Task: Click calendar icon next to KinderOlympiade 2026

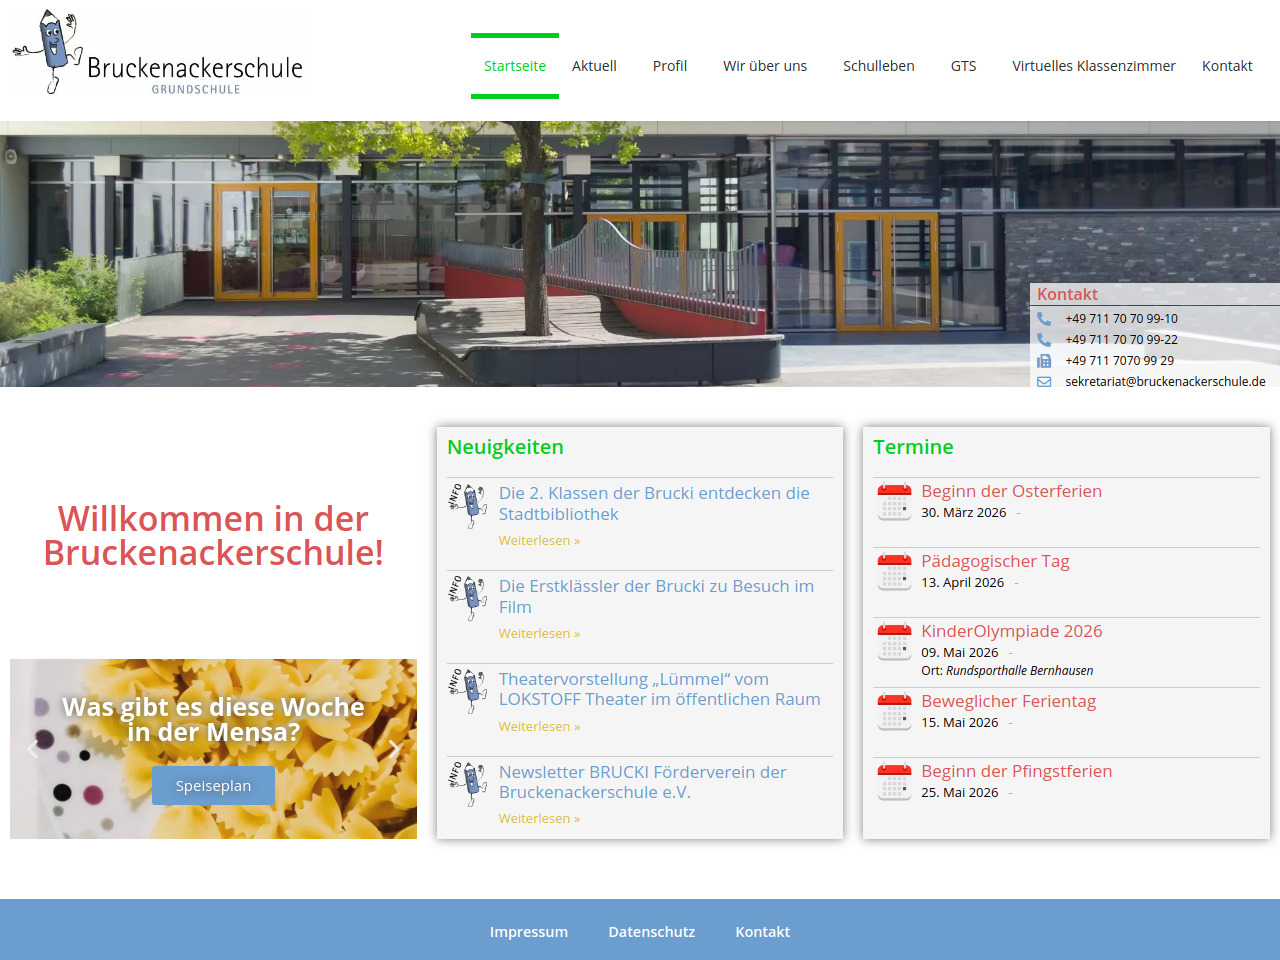Action: [x=894, y=642]
